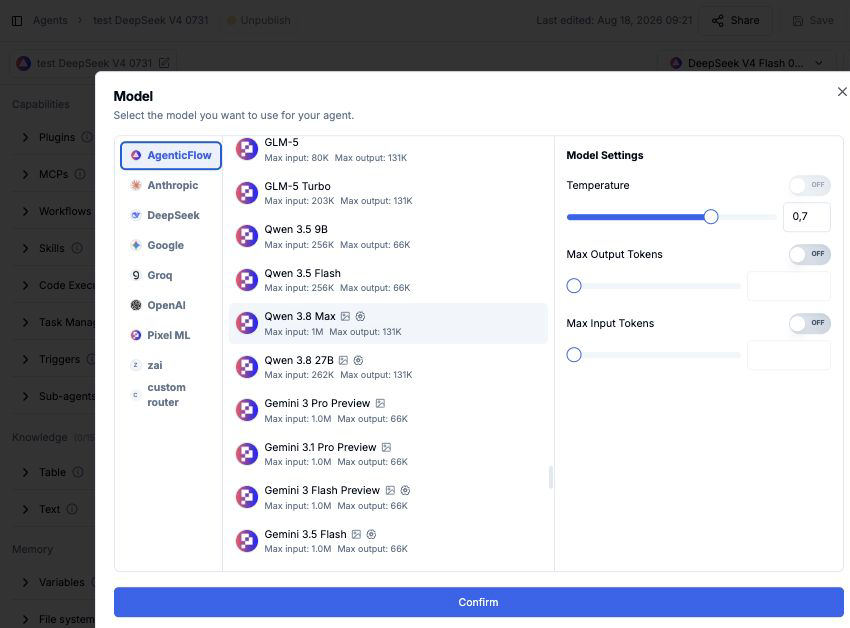850x628 pixels.
Task: Click image icon beside Gemini 3 Pro Preview
Action: click(381, 403)
